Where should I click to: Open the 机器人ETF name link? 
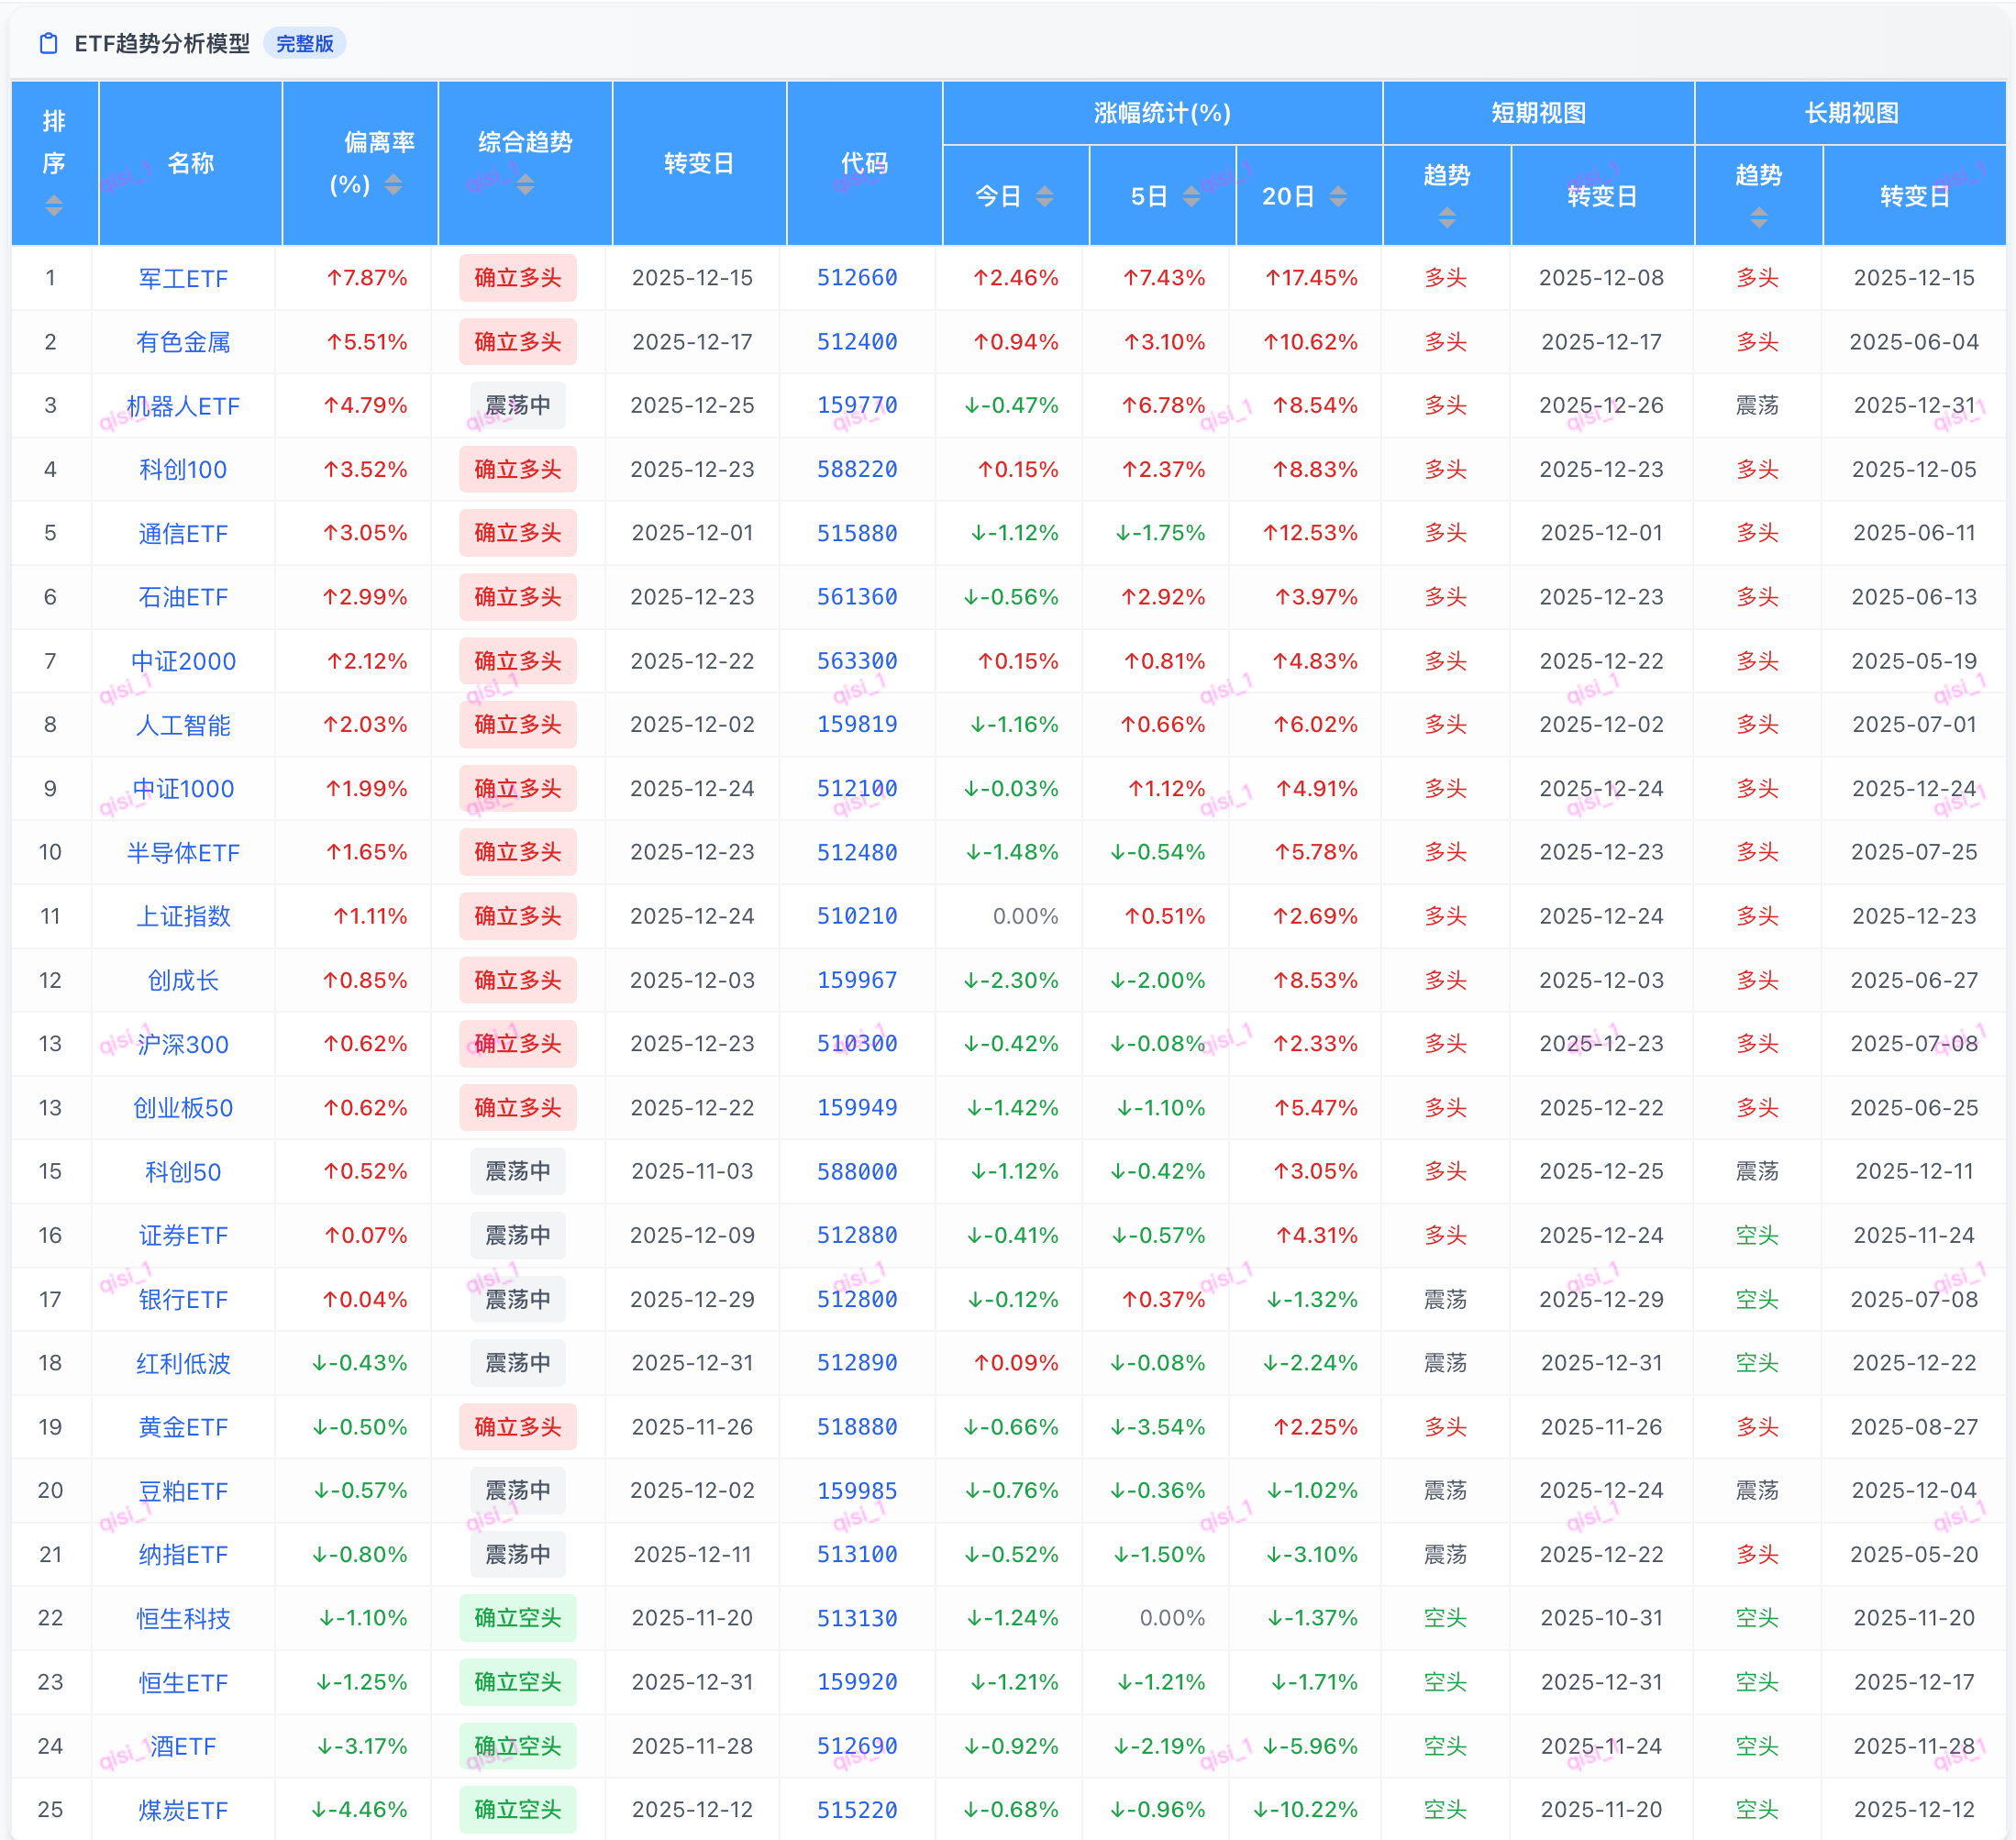point(183,406)
